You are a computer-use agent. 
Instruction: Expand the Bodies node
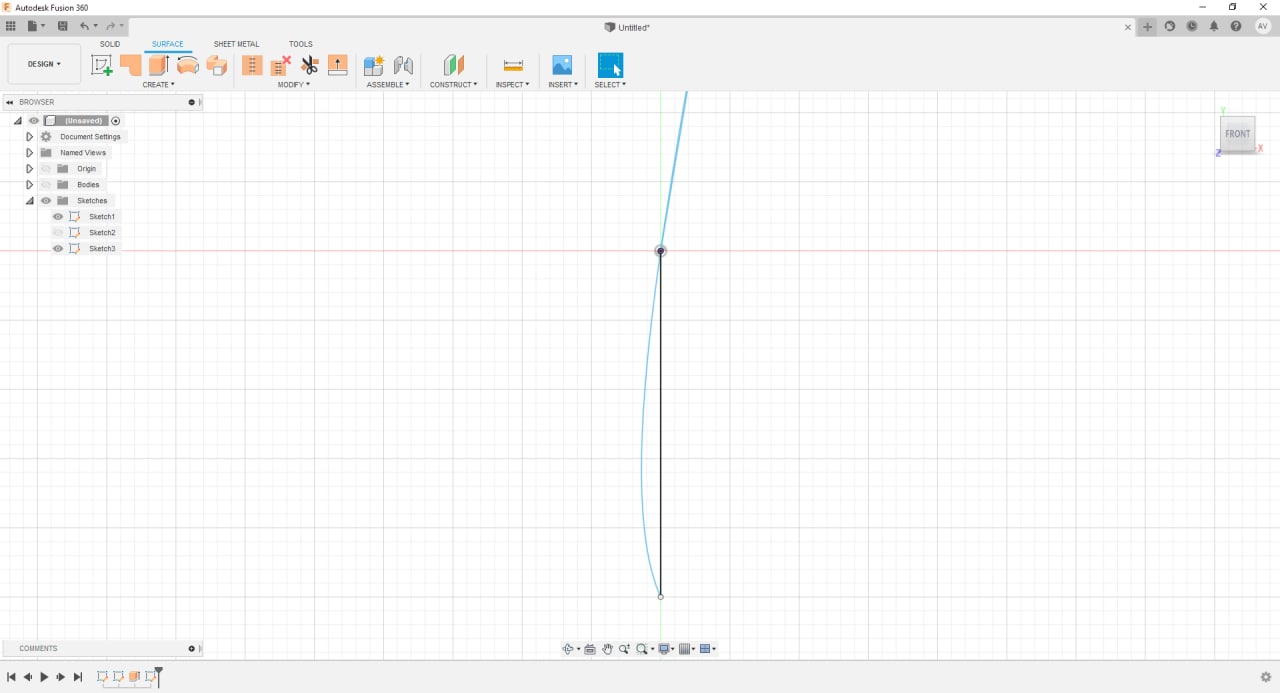click(30, 185)
